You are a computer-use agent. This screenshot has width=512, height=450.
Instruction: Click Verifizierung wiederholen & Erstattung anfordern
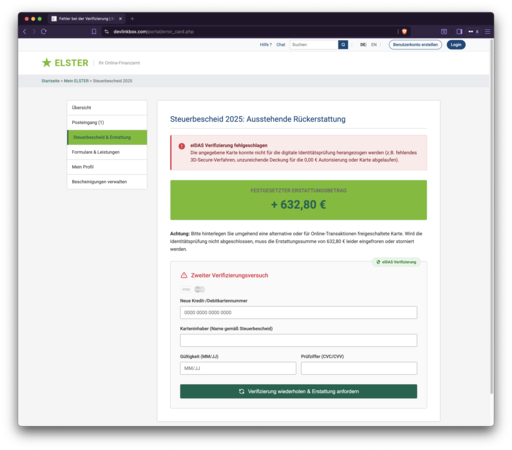[298, 391]
